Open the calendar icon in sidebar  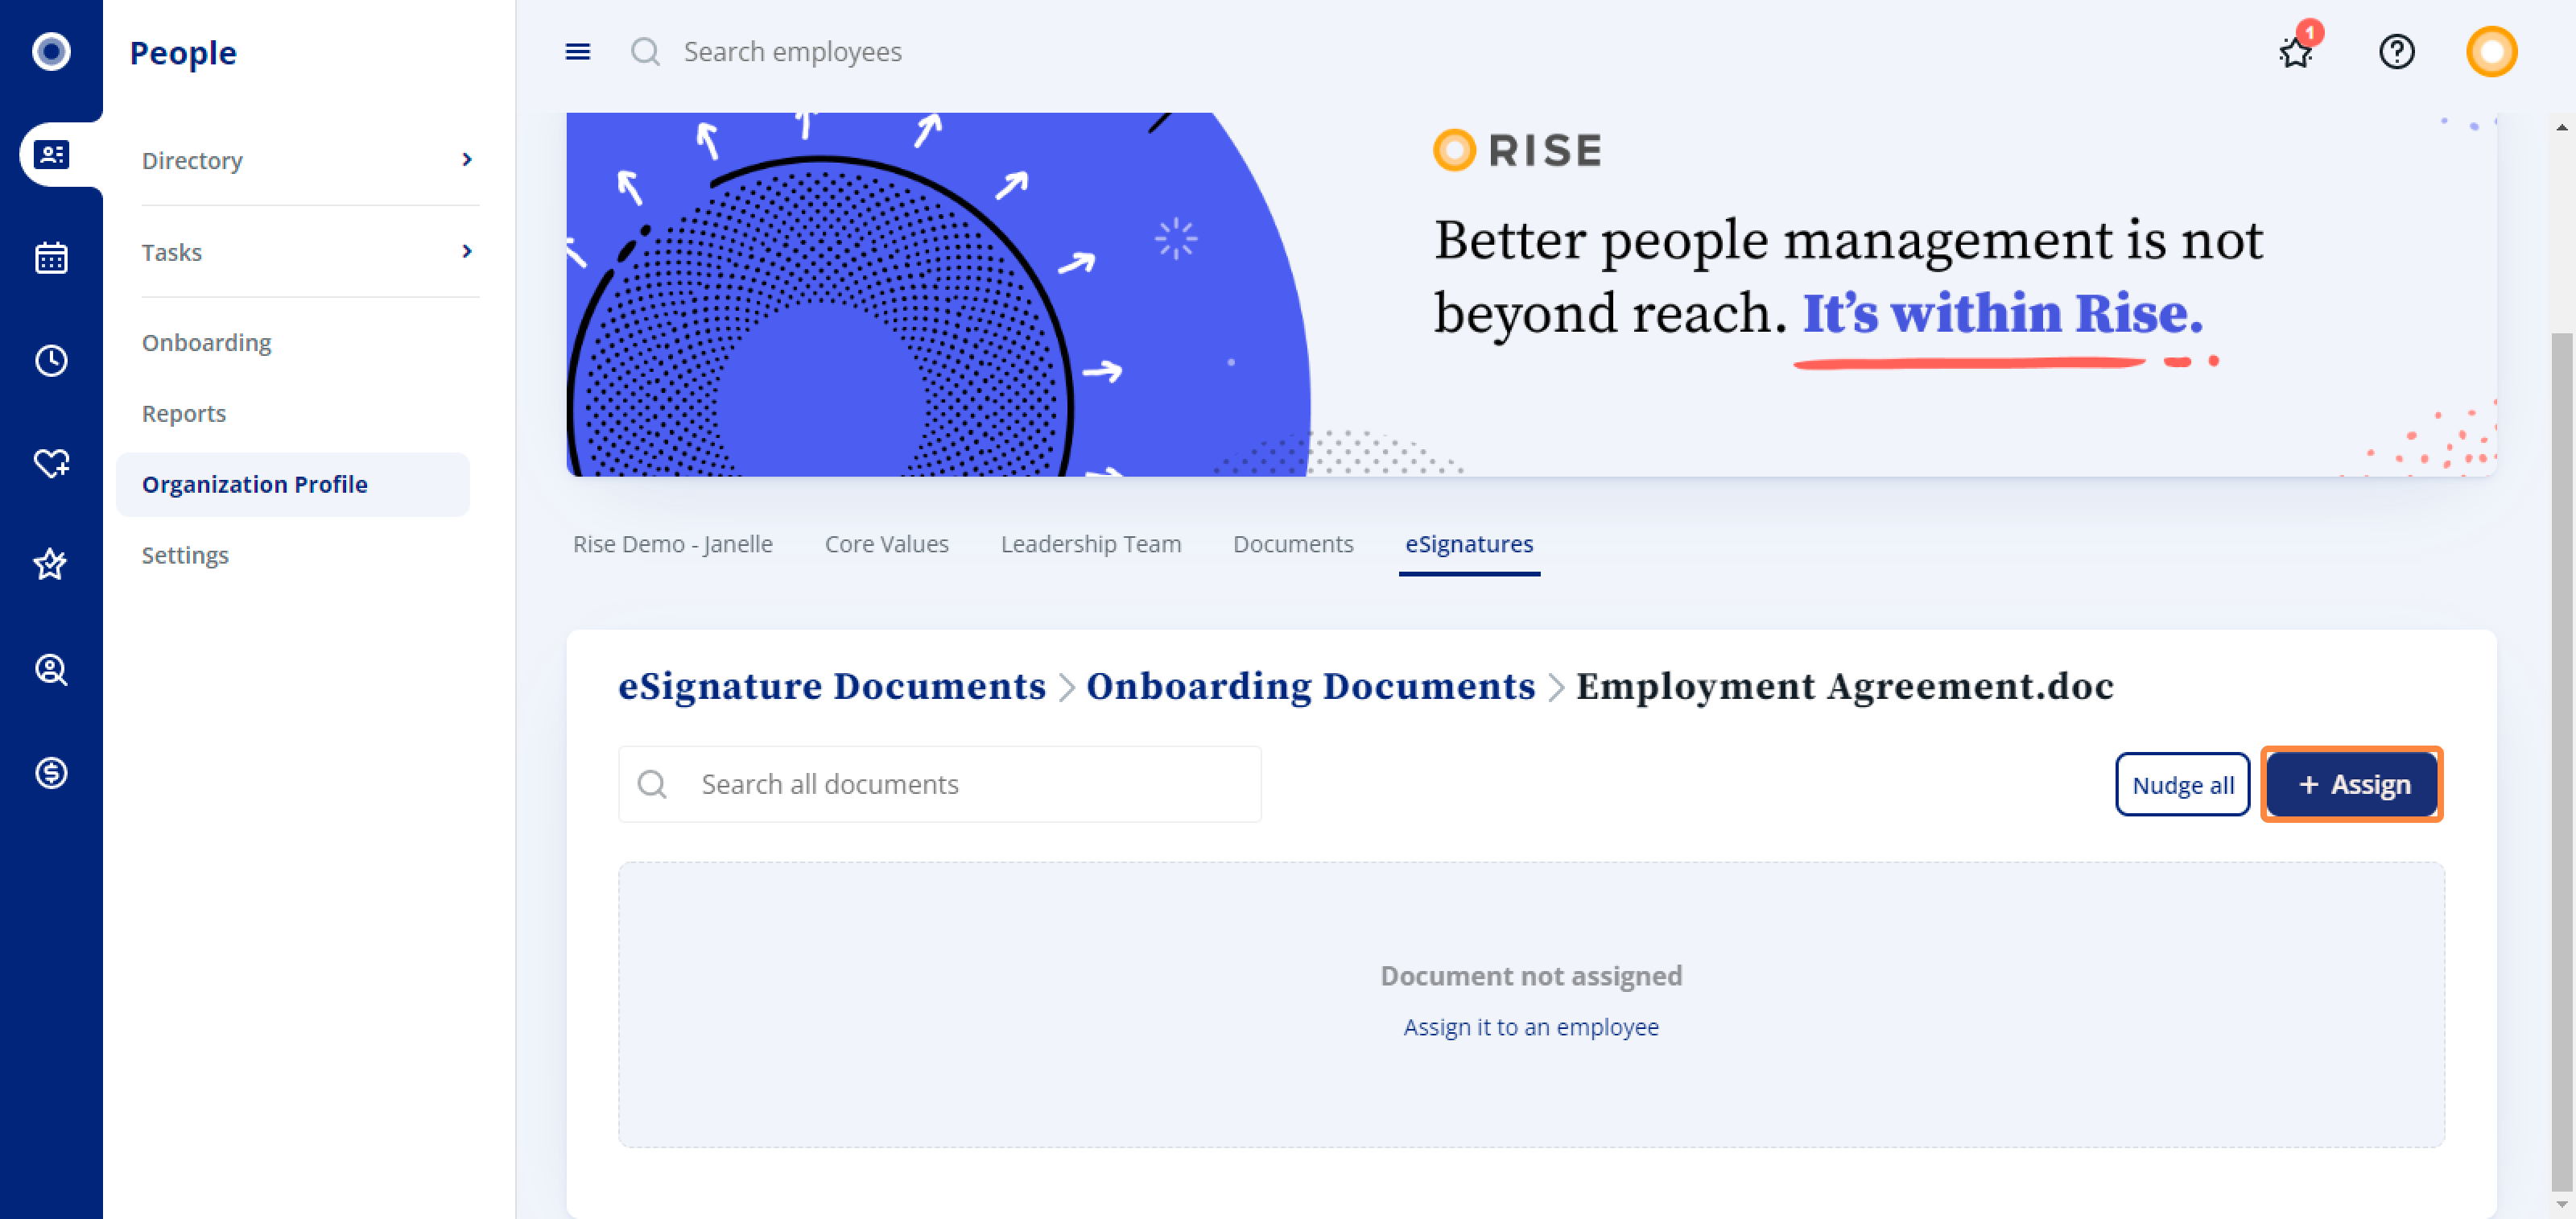pyautogui.click(x=51, y=258)
